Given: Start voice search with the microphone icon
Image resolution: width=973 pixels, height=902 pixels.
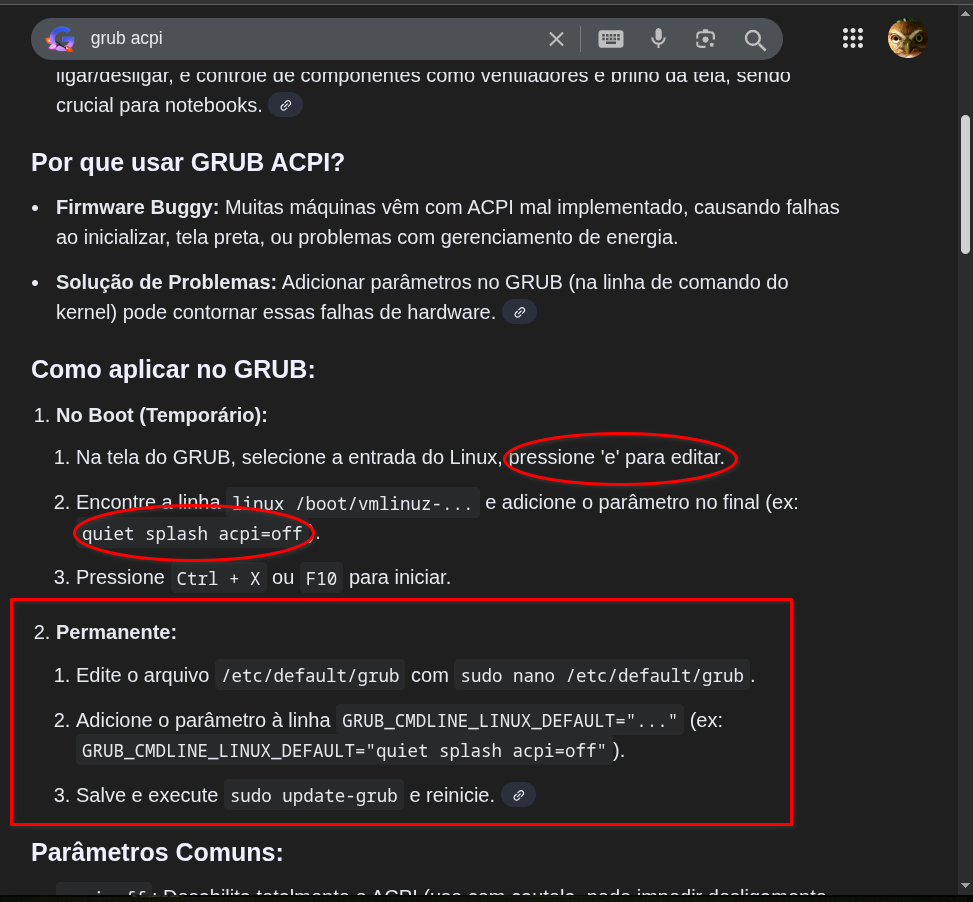Looking at the screenshot, I should 658,39.
